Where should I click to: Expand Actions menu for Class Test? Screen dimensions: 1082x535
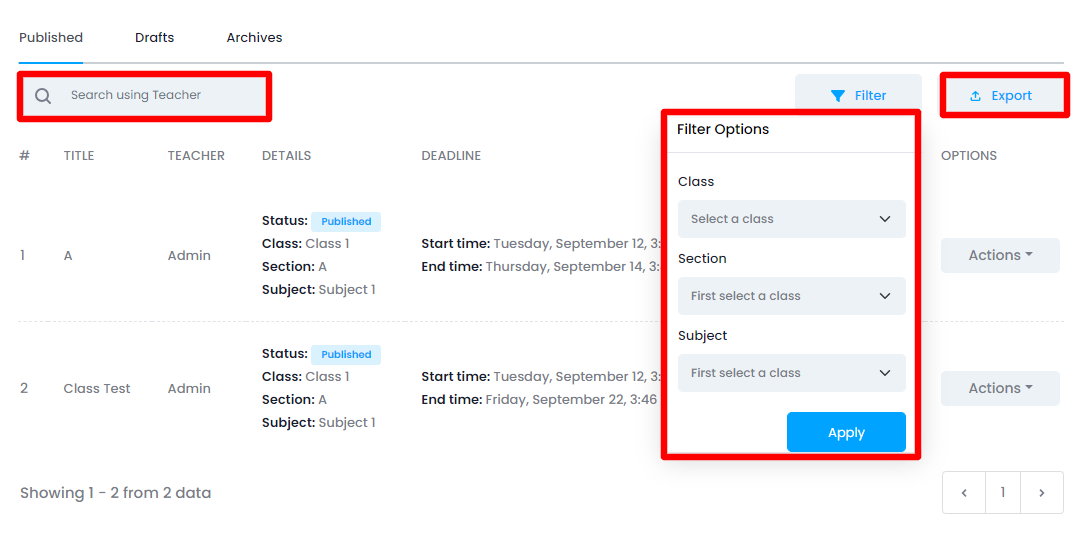[x=1000, y=388]
